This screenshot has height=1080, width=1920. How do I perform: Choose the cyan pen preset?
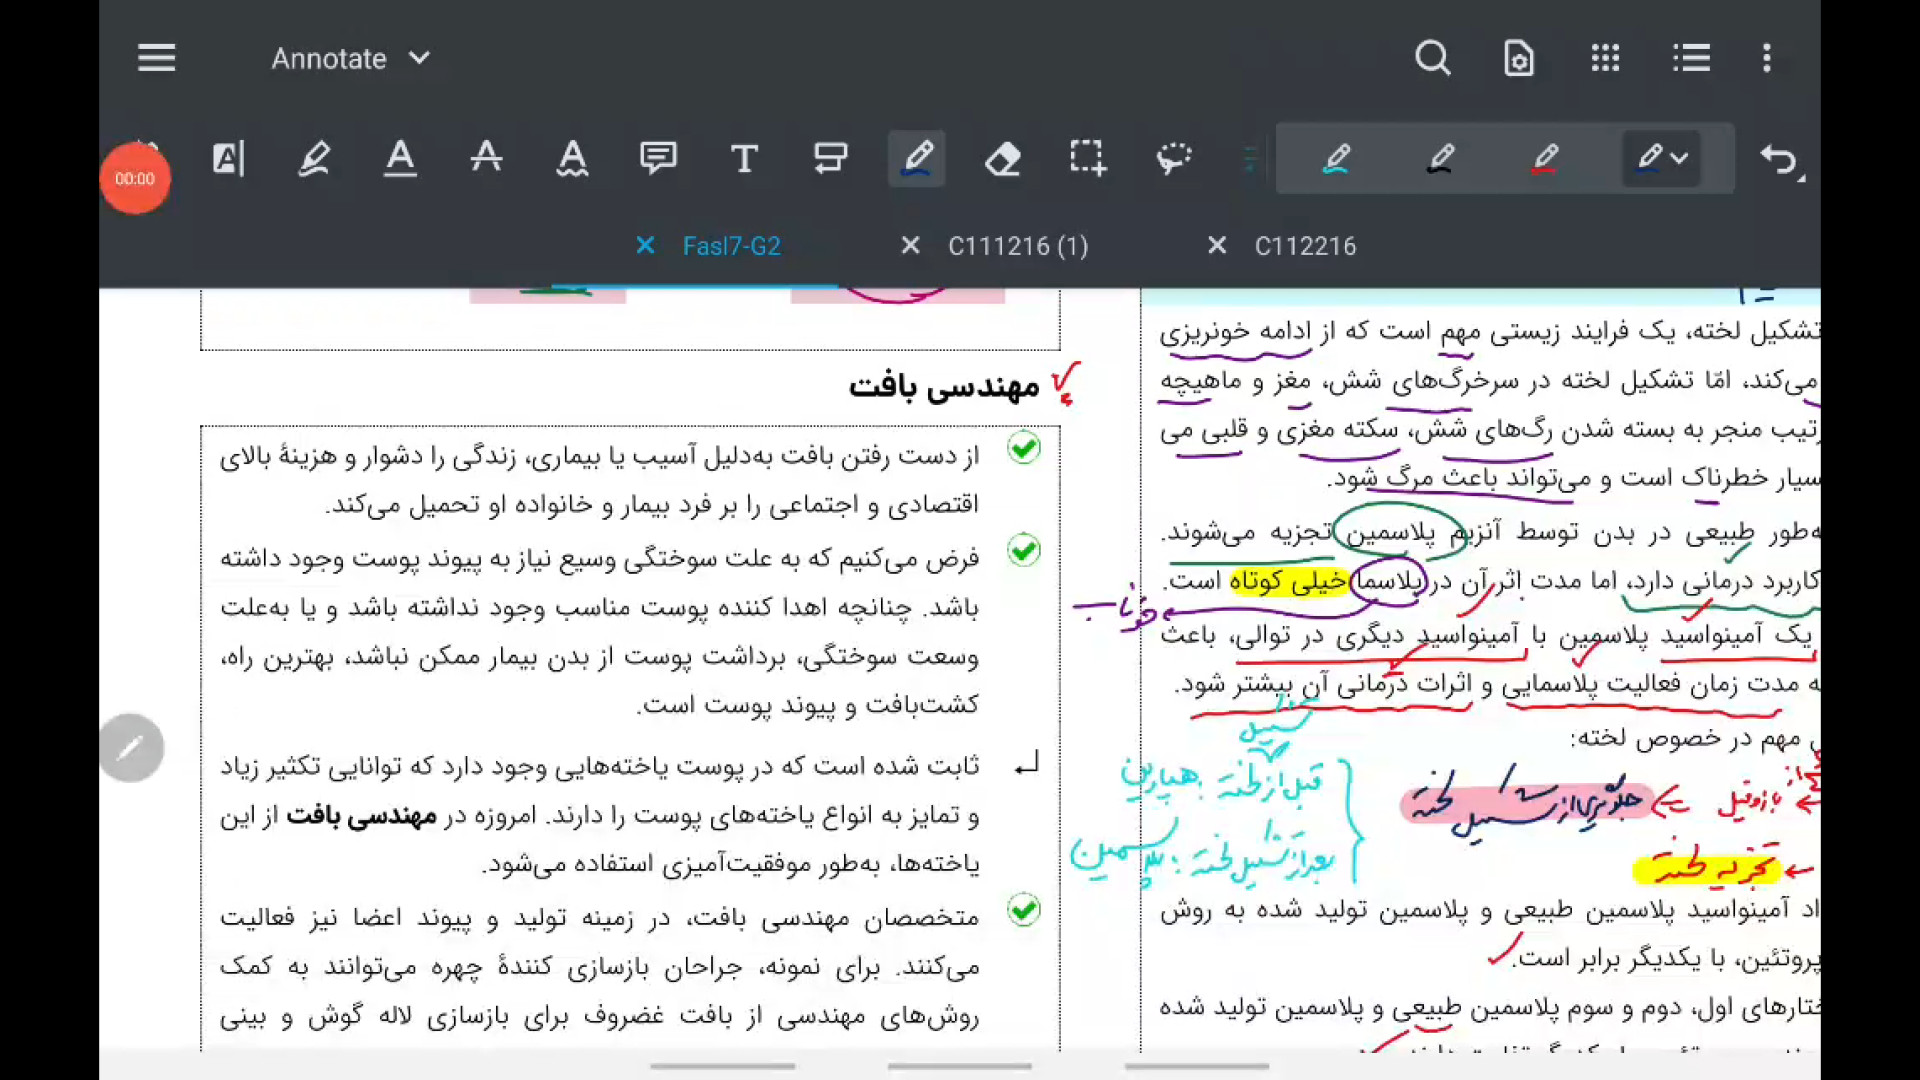click(x=1337, y=158)
